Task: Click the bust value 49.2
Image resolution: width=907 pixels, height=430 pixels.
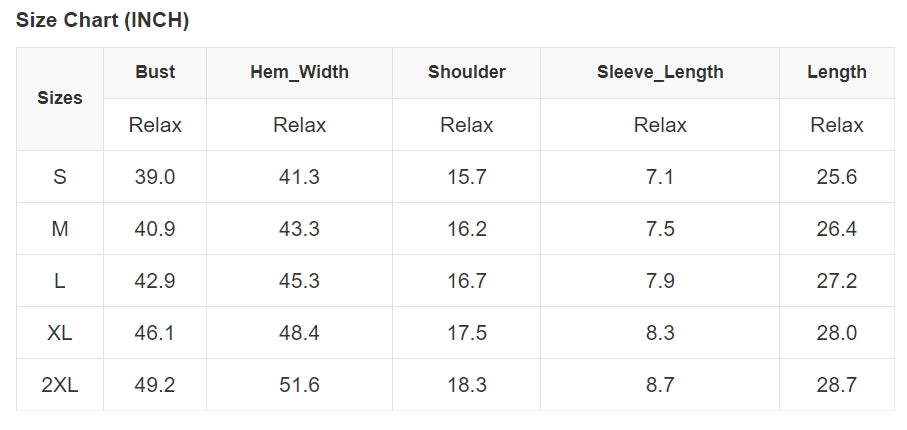Action: (155, 385)
